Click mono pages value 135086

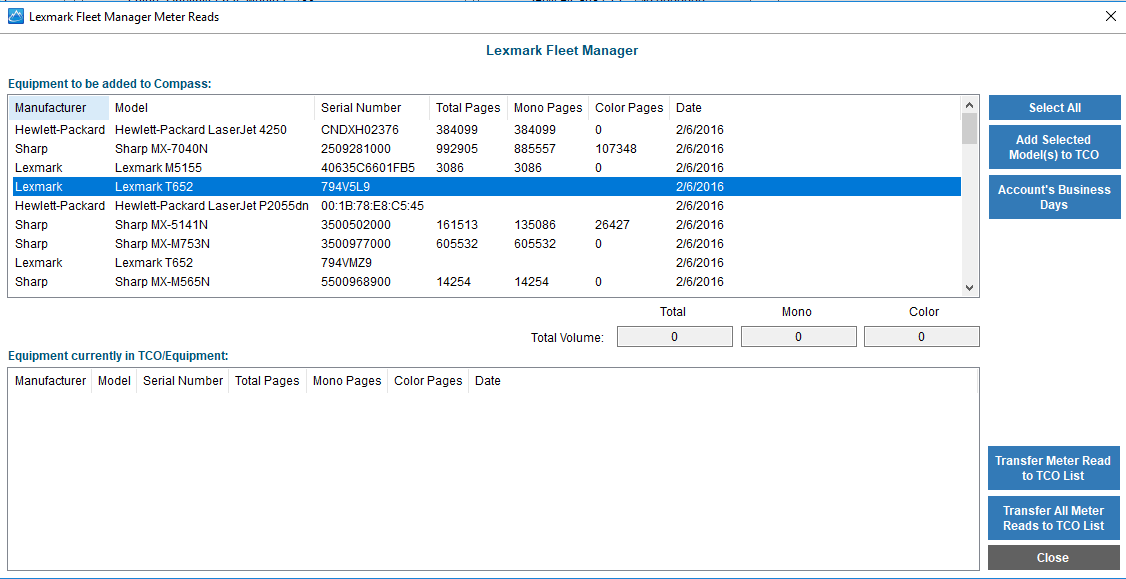click(536, 225)
